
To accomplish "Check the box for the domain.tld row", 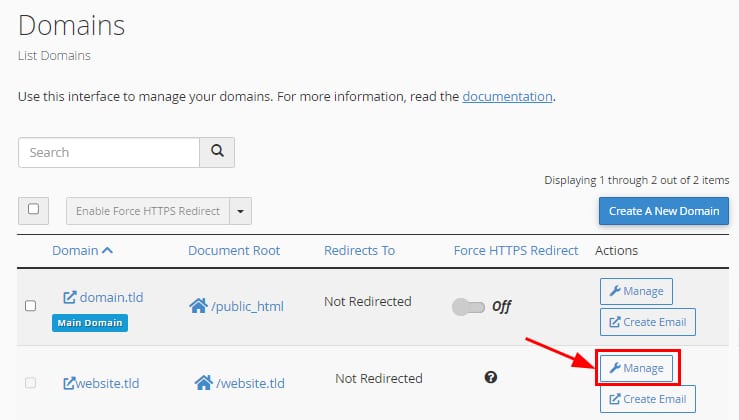I will tap(30, 306).
